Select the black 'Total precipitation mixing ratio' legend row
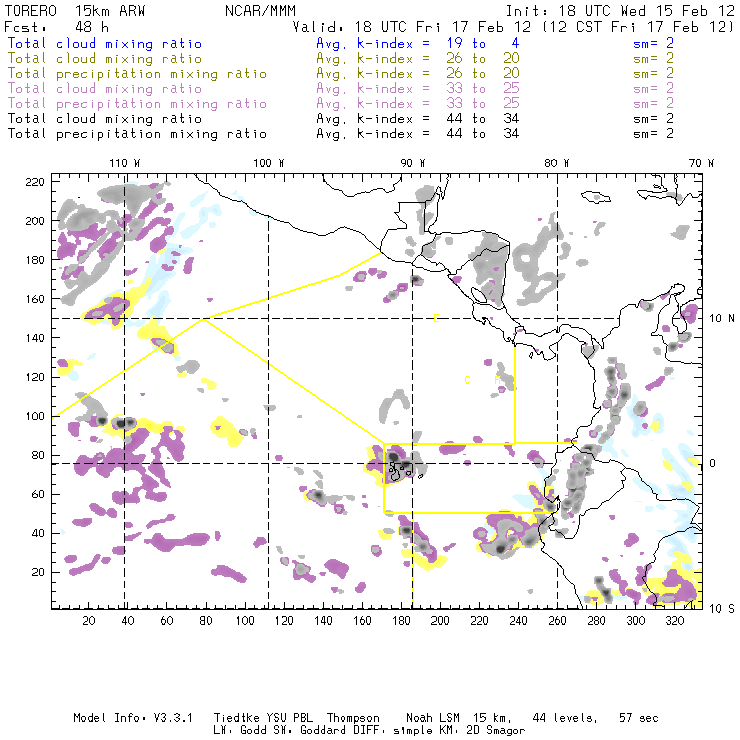 137,134
